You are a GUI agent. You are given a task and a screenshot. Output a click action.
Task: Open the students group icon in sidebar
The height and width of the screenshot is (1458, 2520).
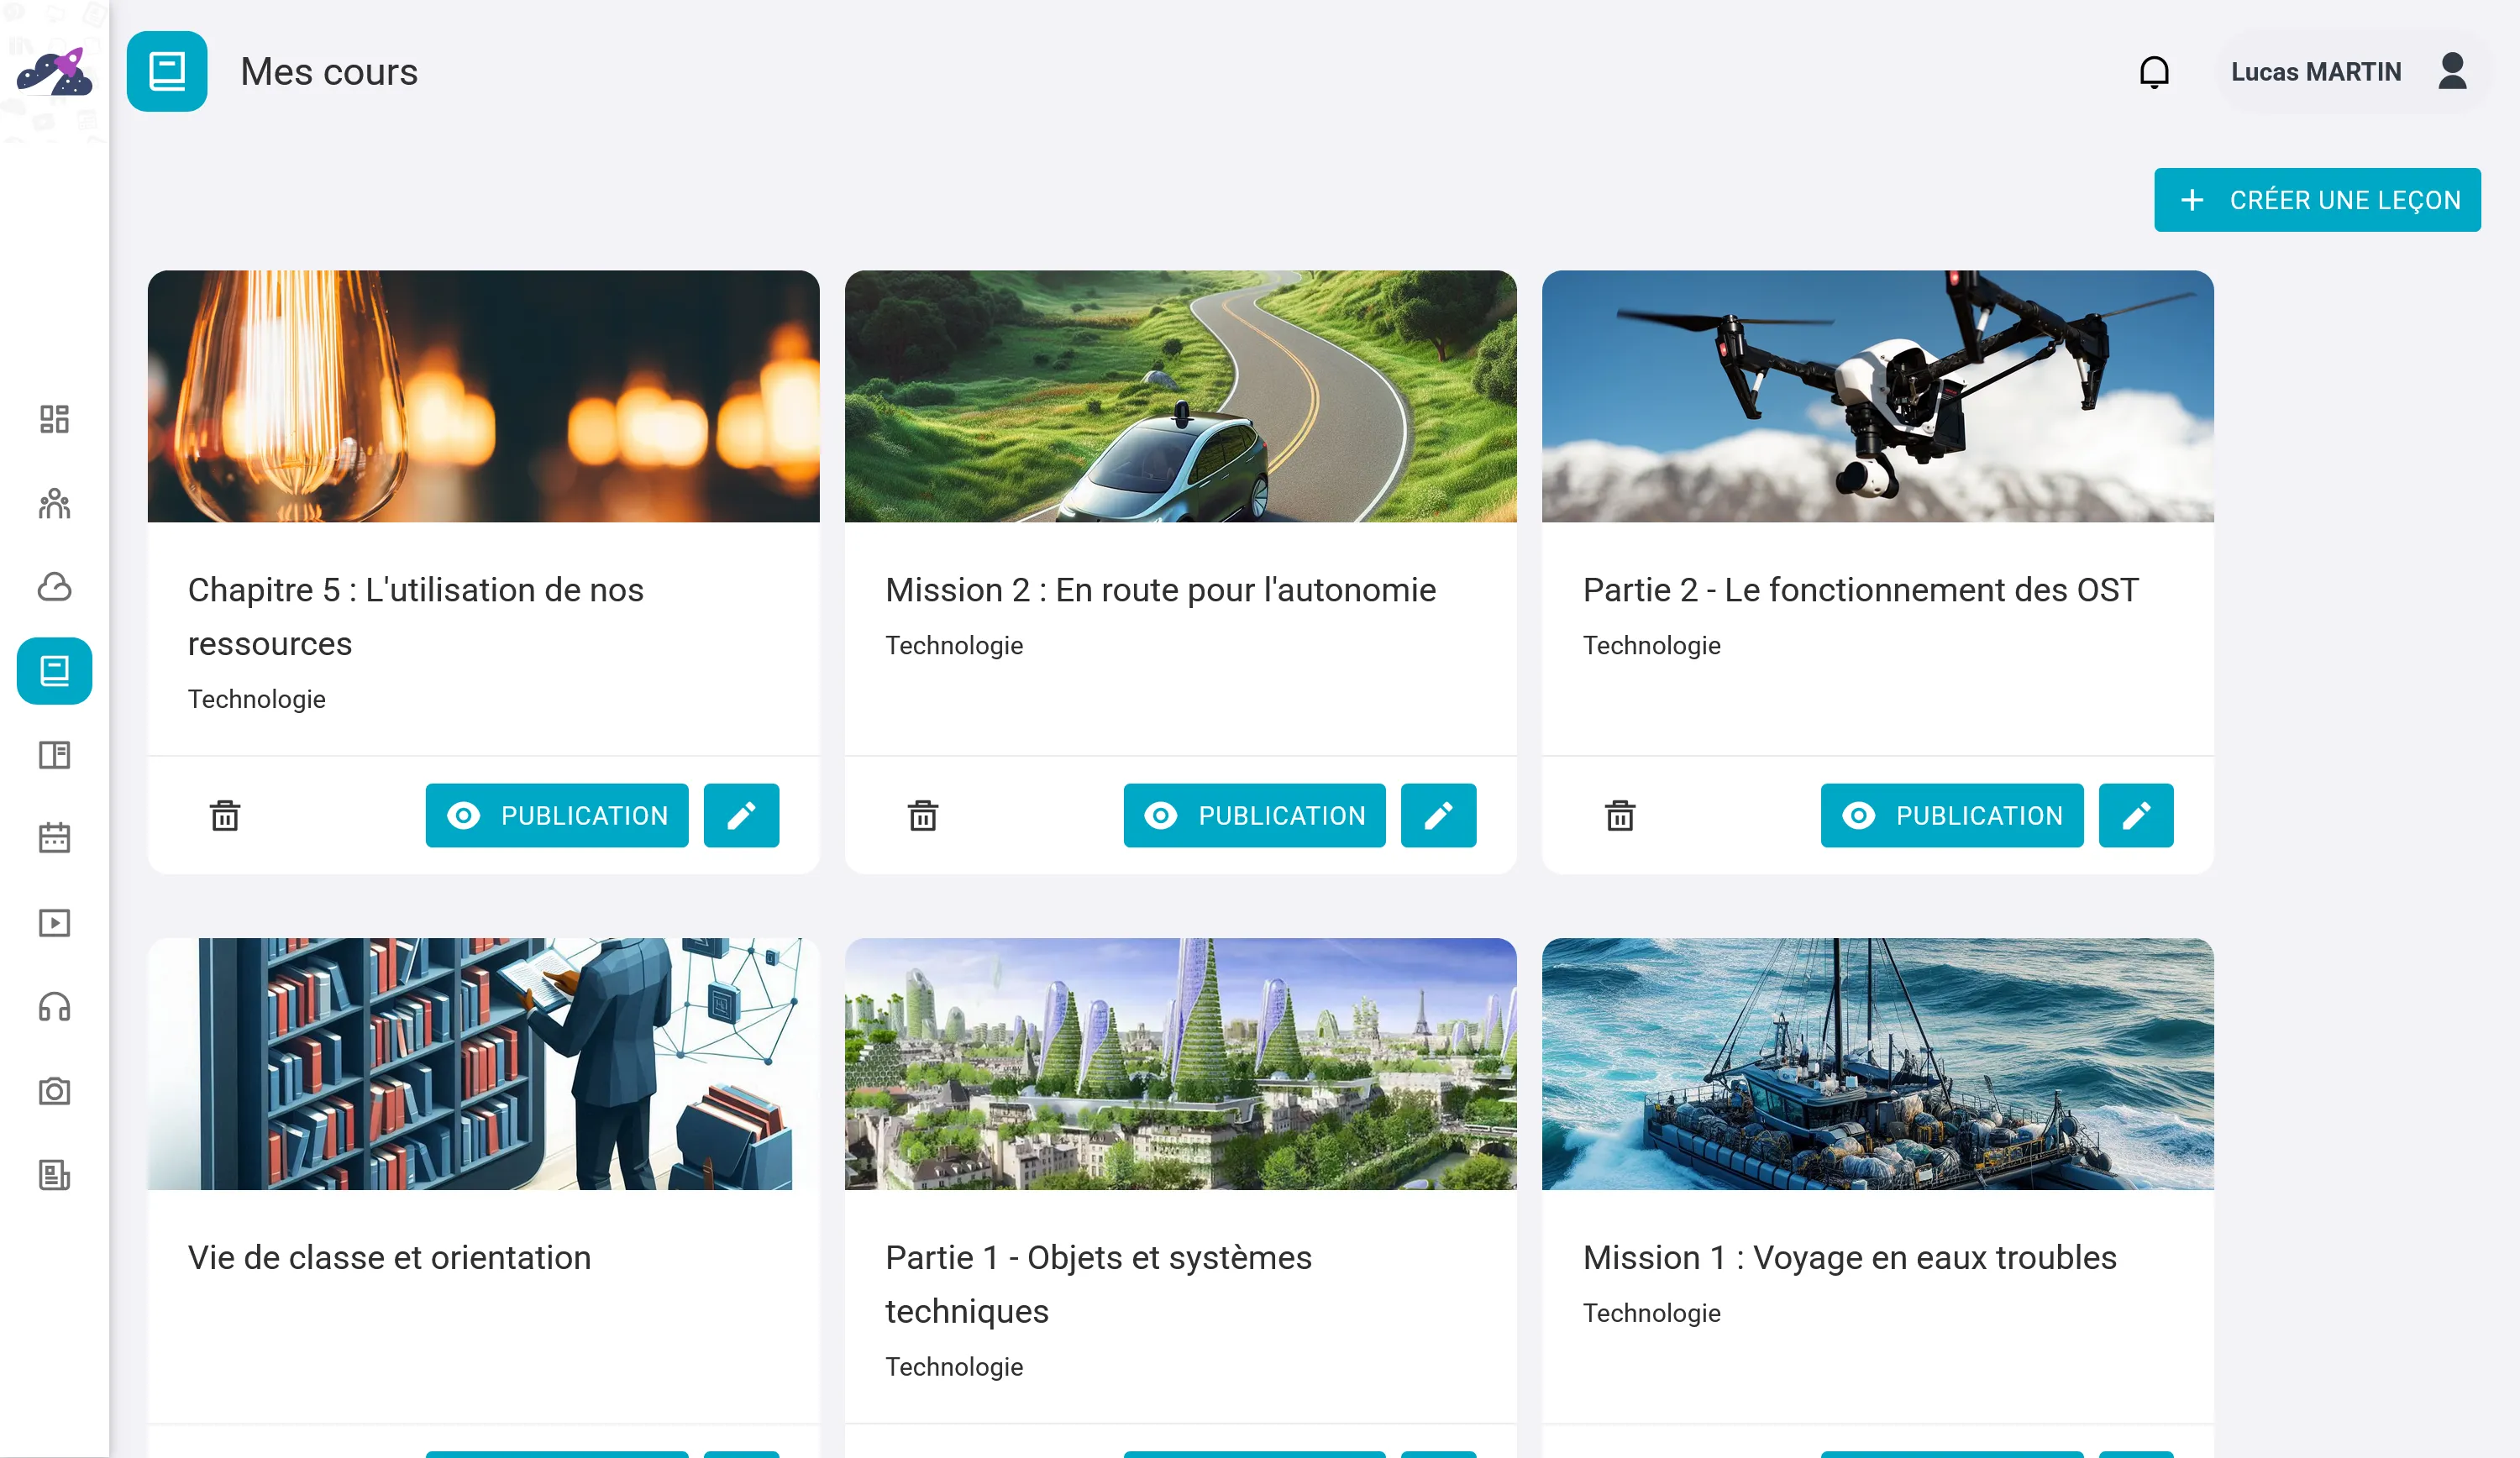[54, 503]
